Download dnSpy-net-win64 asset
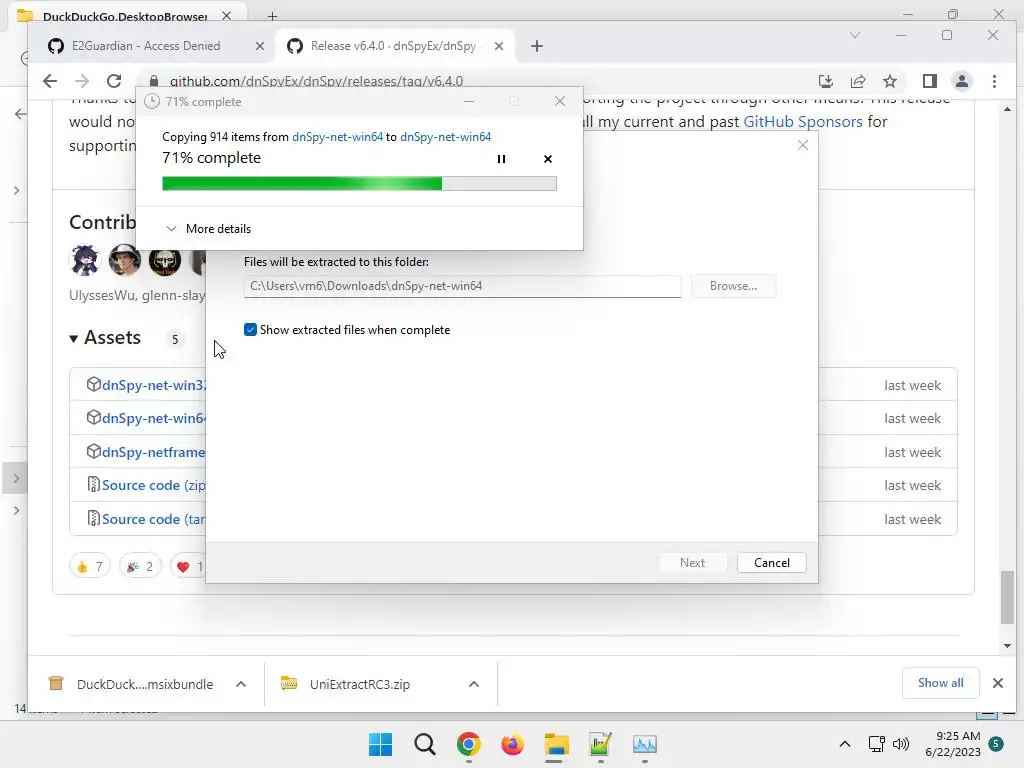 tap(153, 418)
